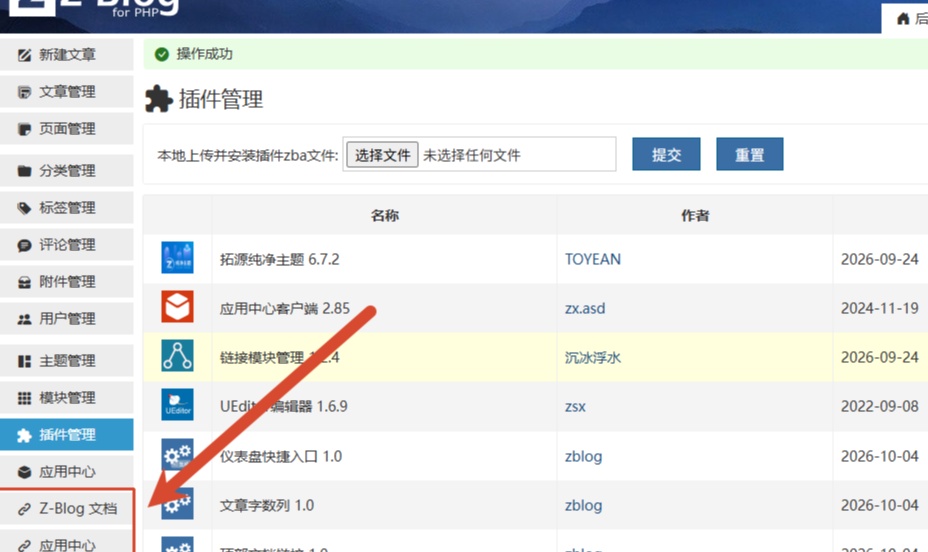Open author link 沉冰浮水
928x552 pixels.
click(592, 357)
